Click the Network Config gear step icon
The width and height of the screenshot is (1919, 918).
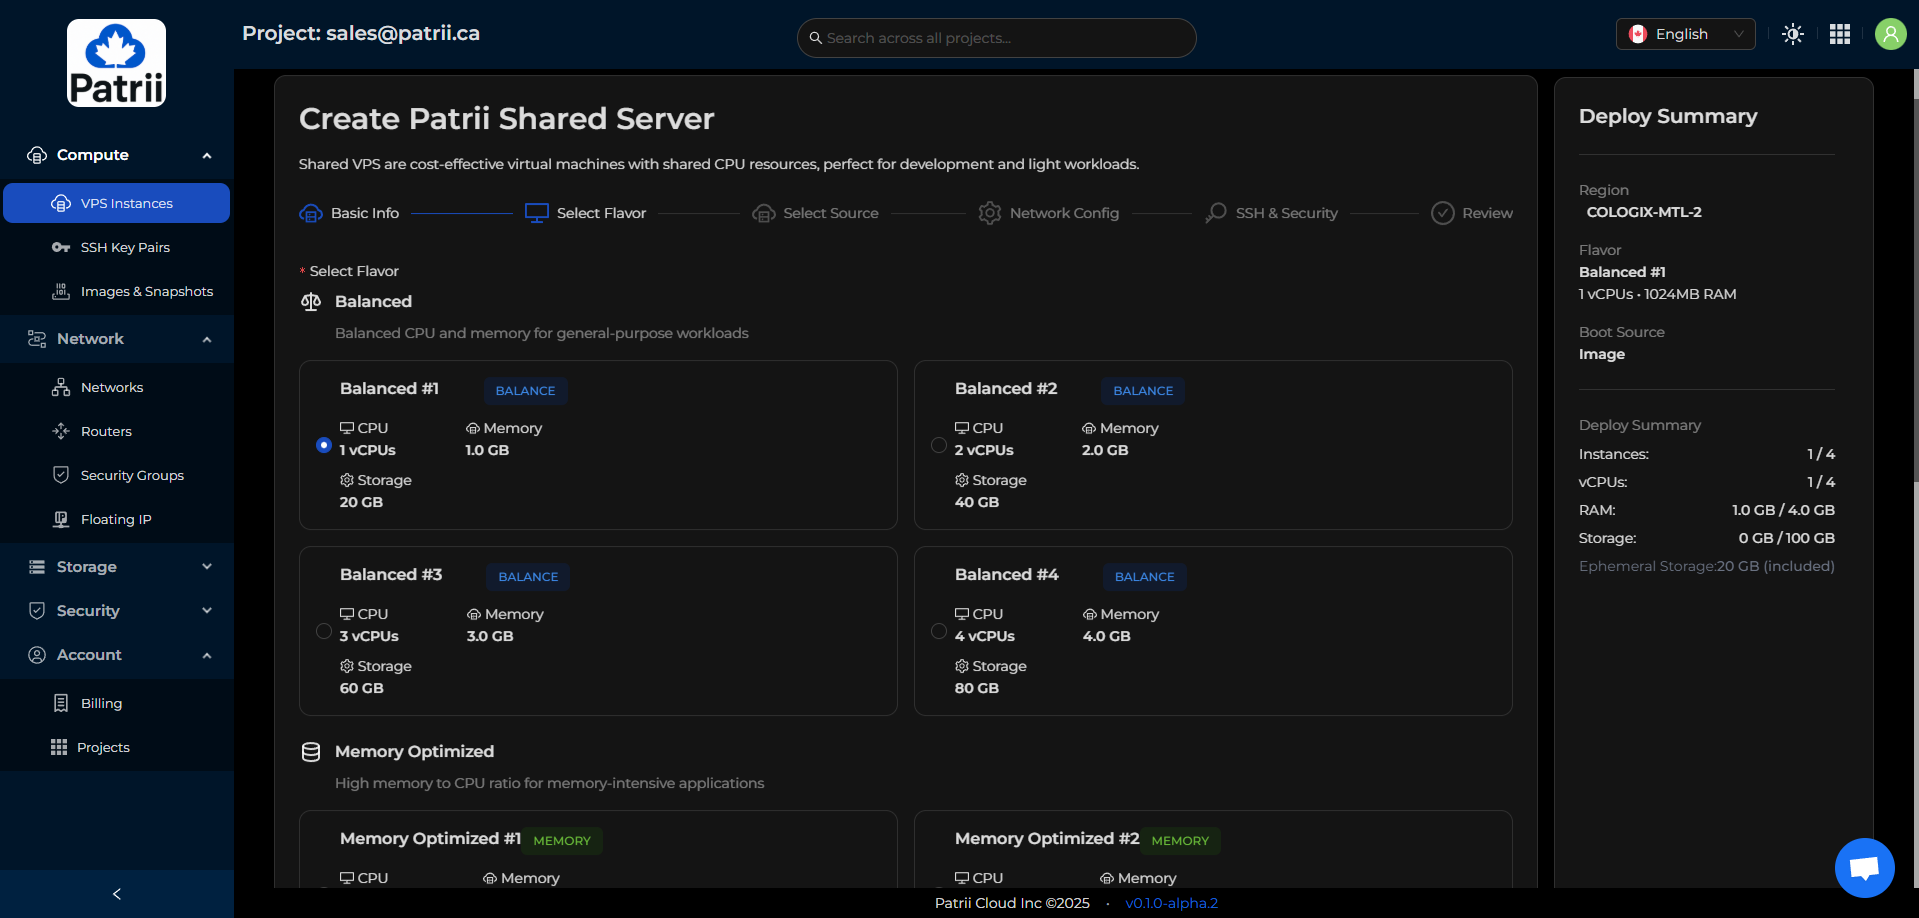[989, 213]
